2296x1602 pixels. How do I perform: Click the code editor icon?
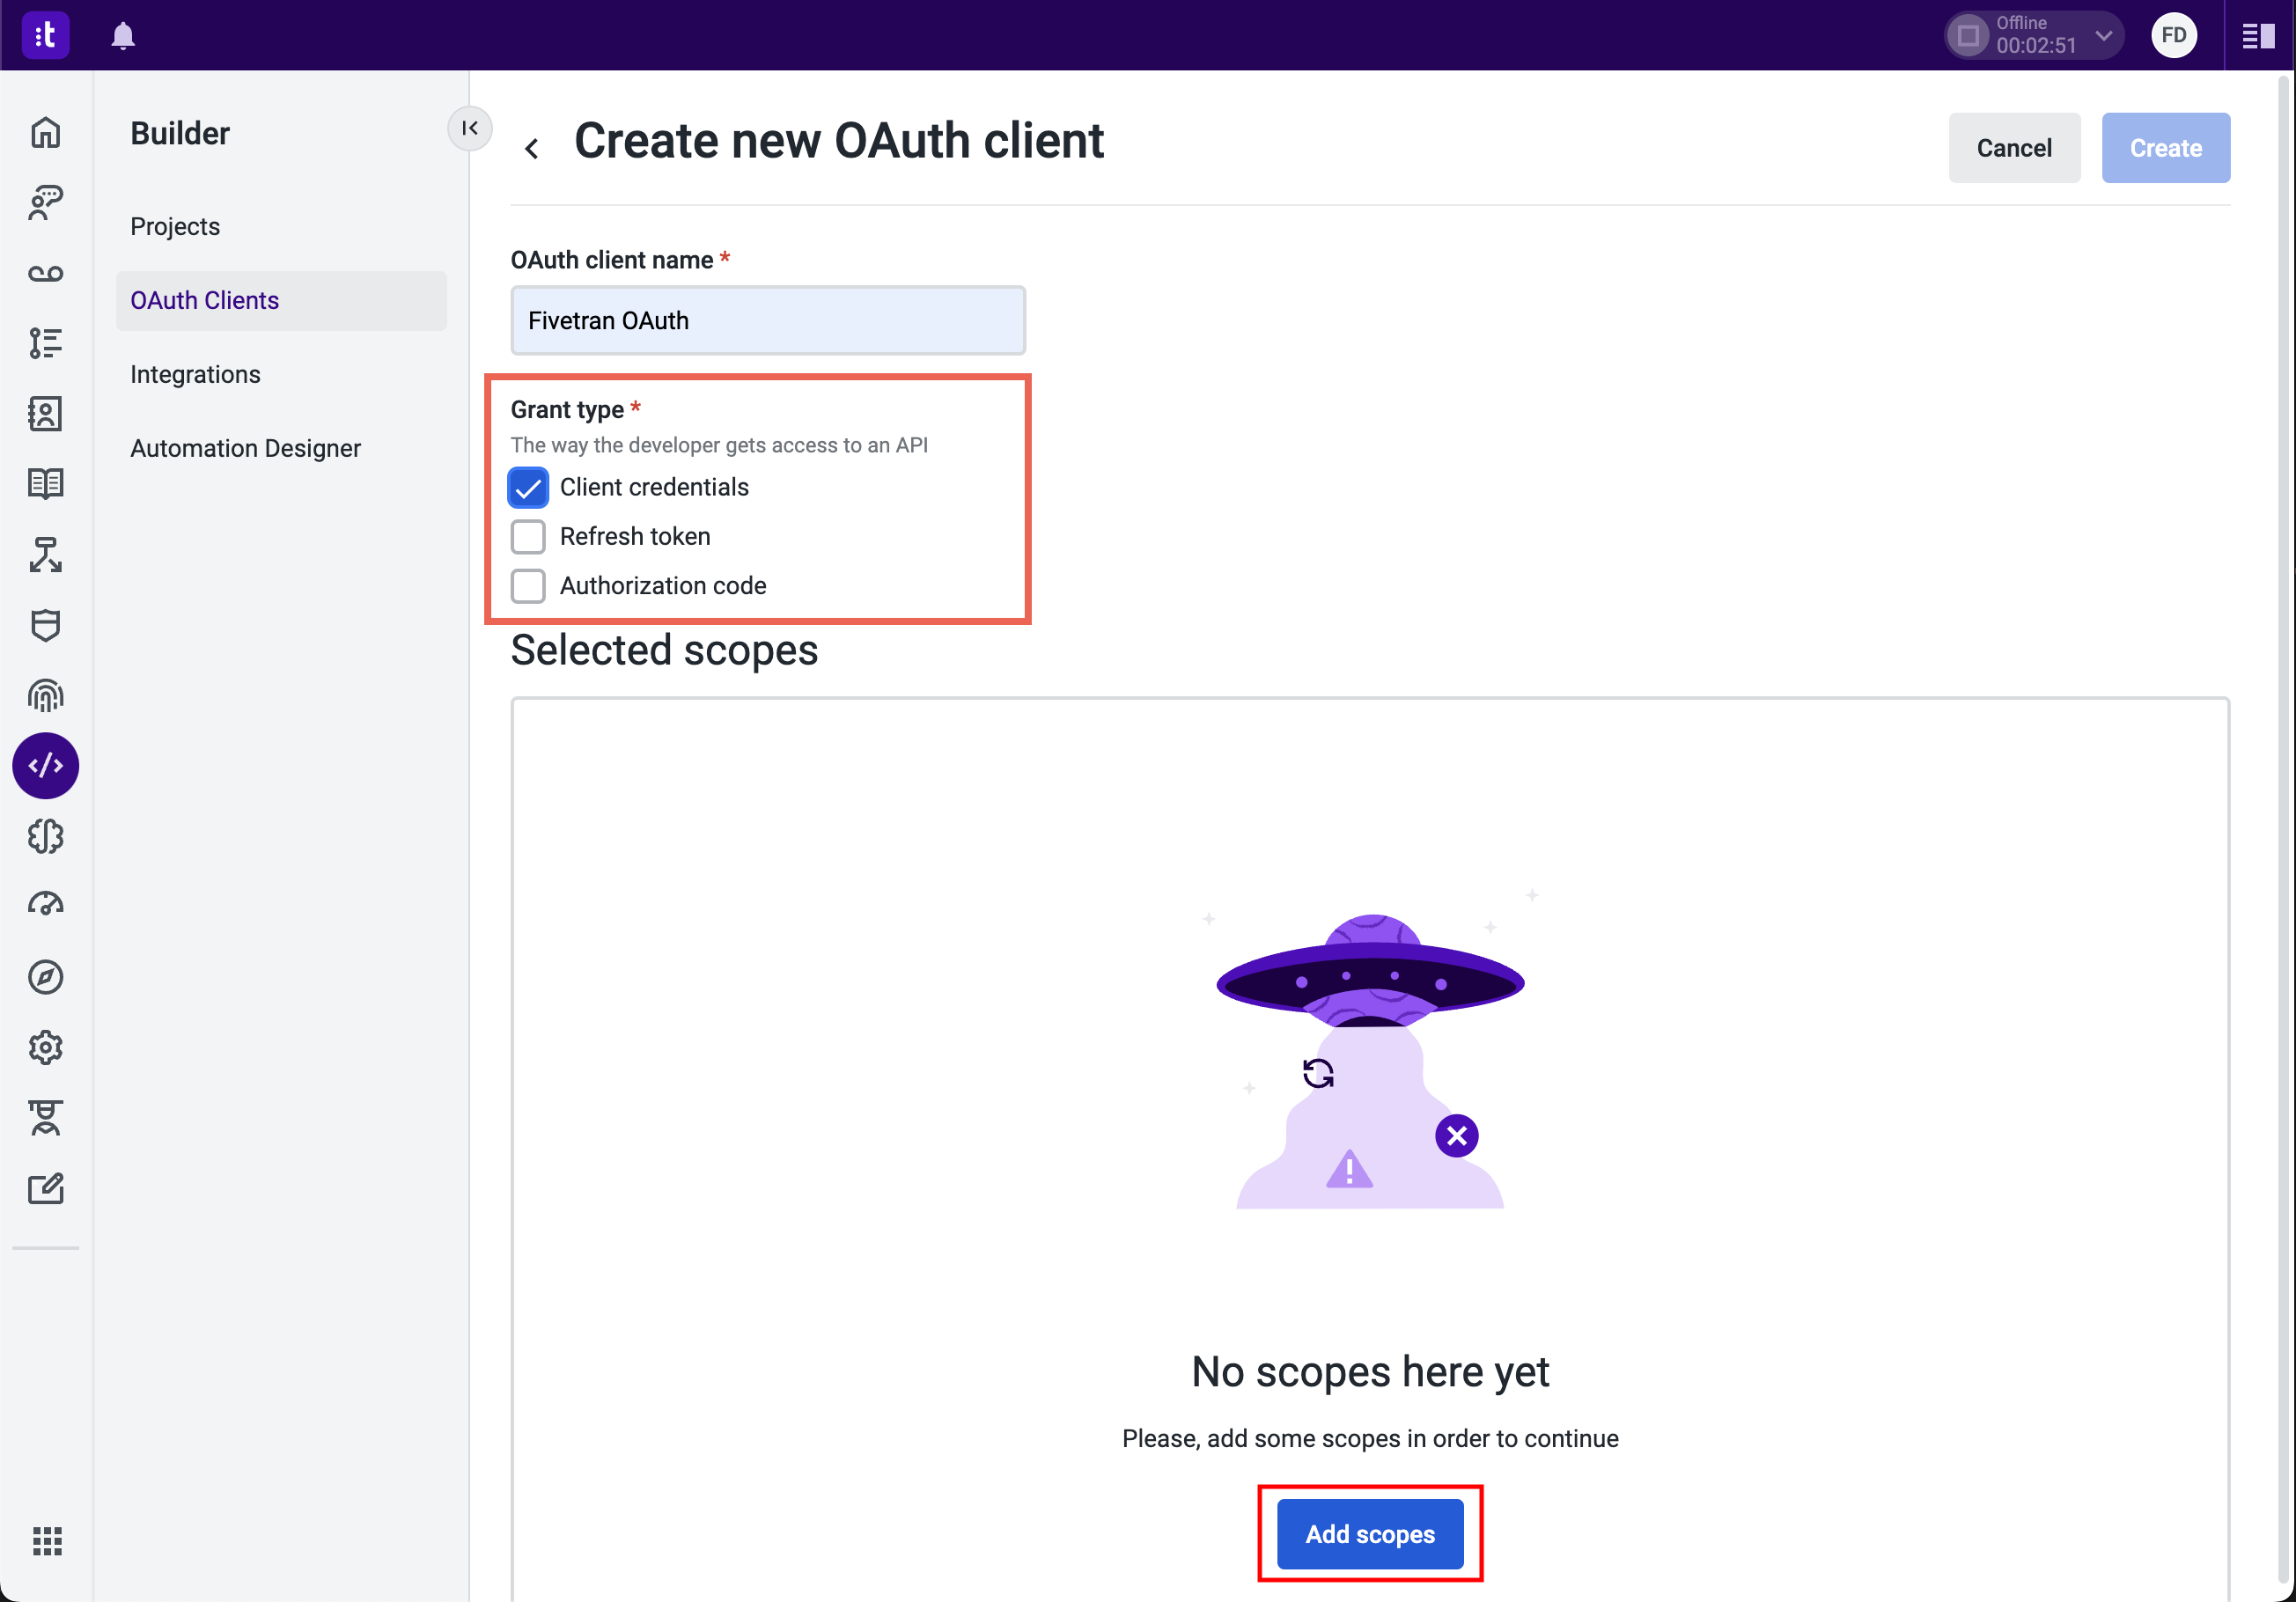(48, 764)
